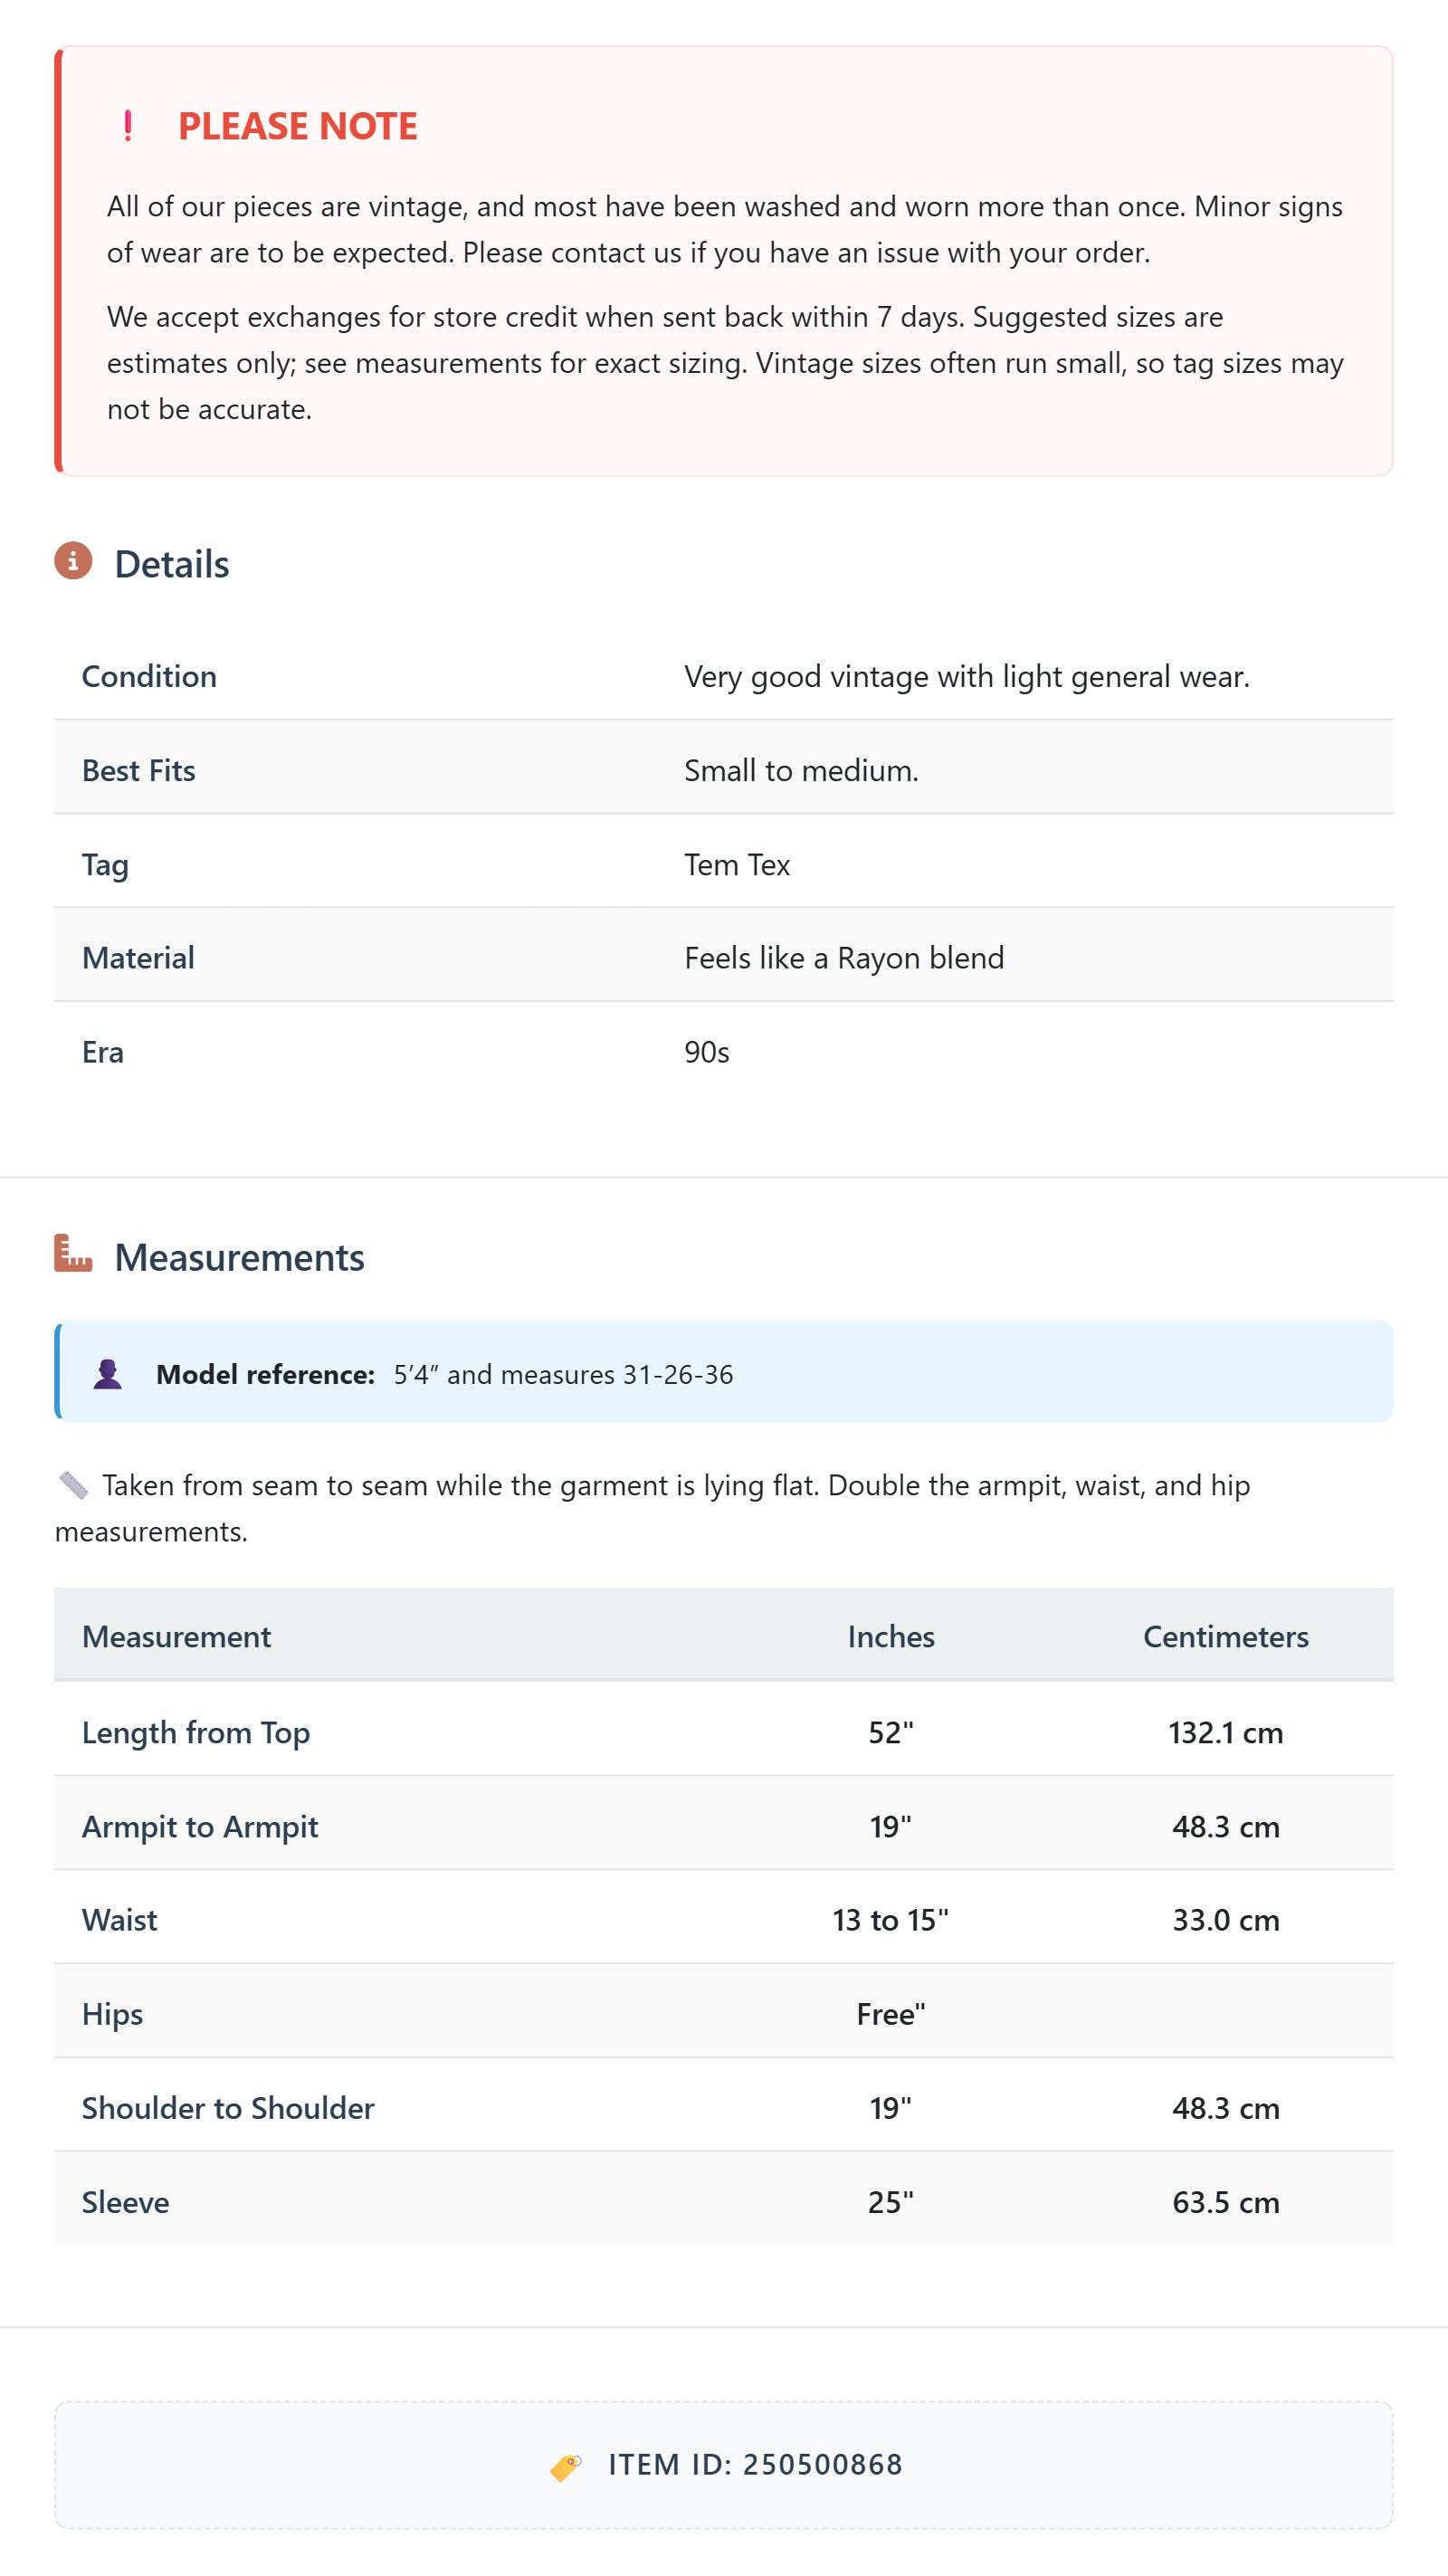Click the Hips Free" value
Image resolution: width=1448 pixels, height=2576 pixels.
tap(891, 2014)
